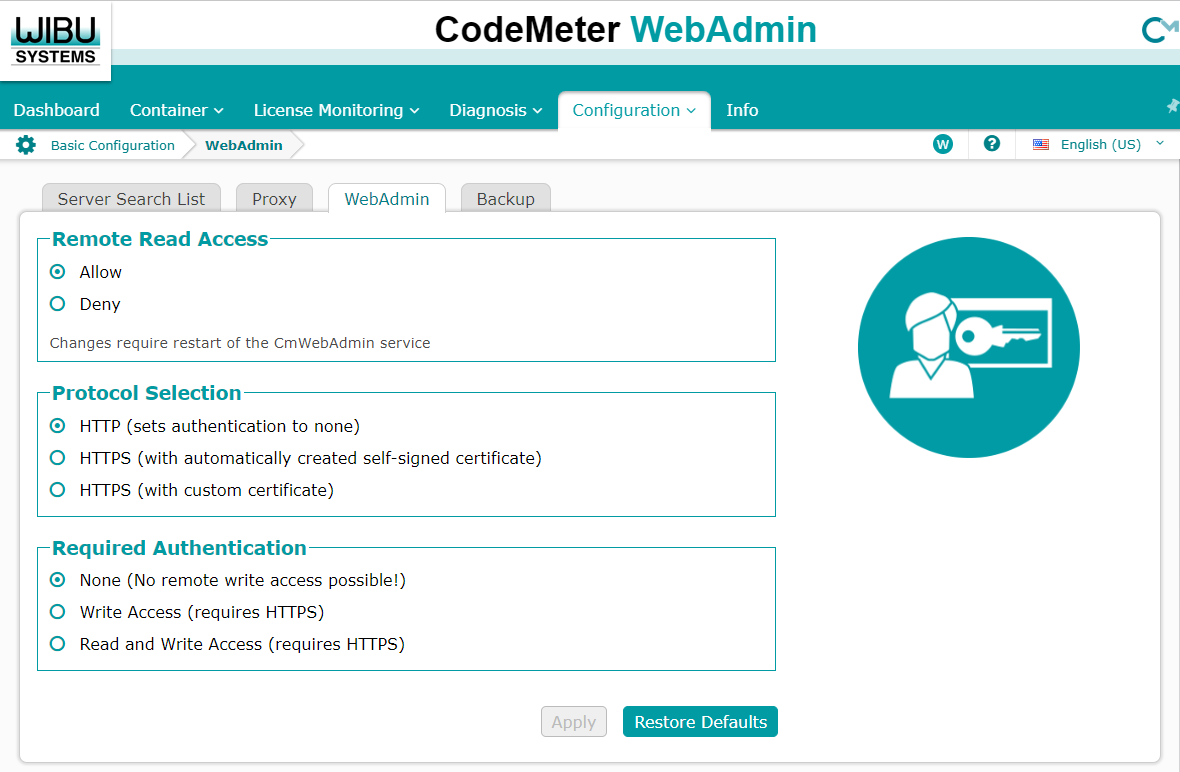Viewport: 1180px width, 772px height.
Task: Click the CodeMeter logo icon
Action: [1159, 31]
